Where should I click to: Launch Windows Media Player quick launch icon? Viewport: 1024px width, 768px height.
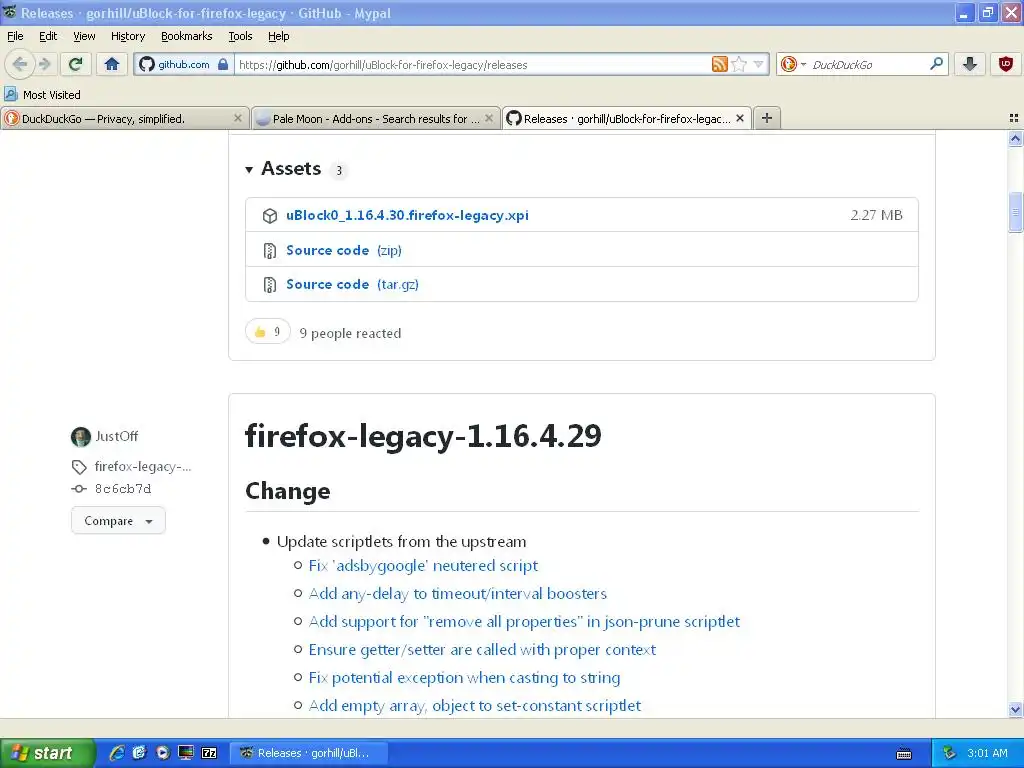163,753
